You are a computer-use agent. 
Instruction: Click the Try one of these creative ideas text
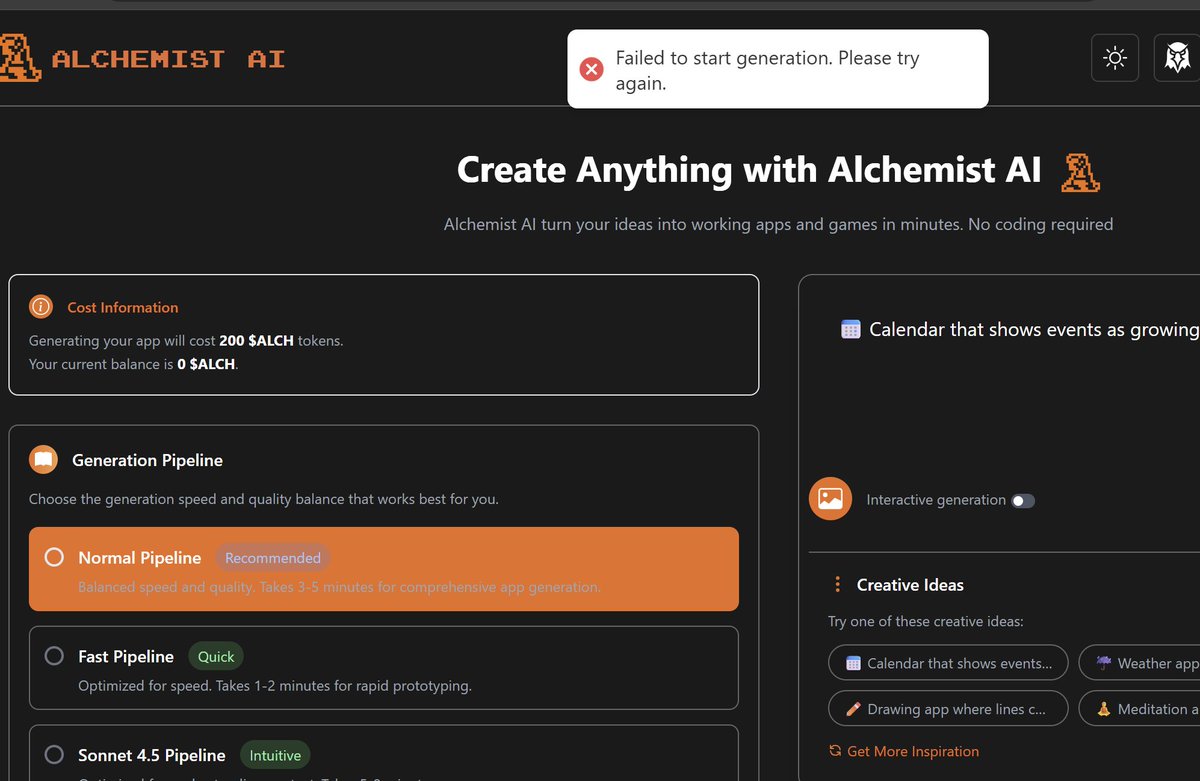tap(926, 621)
